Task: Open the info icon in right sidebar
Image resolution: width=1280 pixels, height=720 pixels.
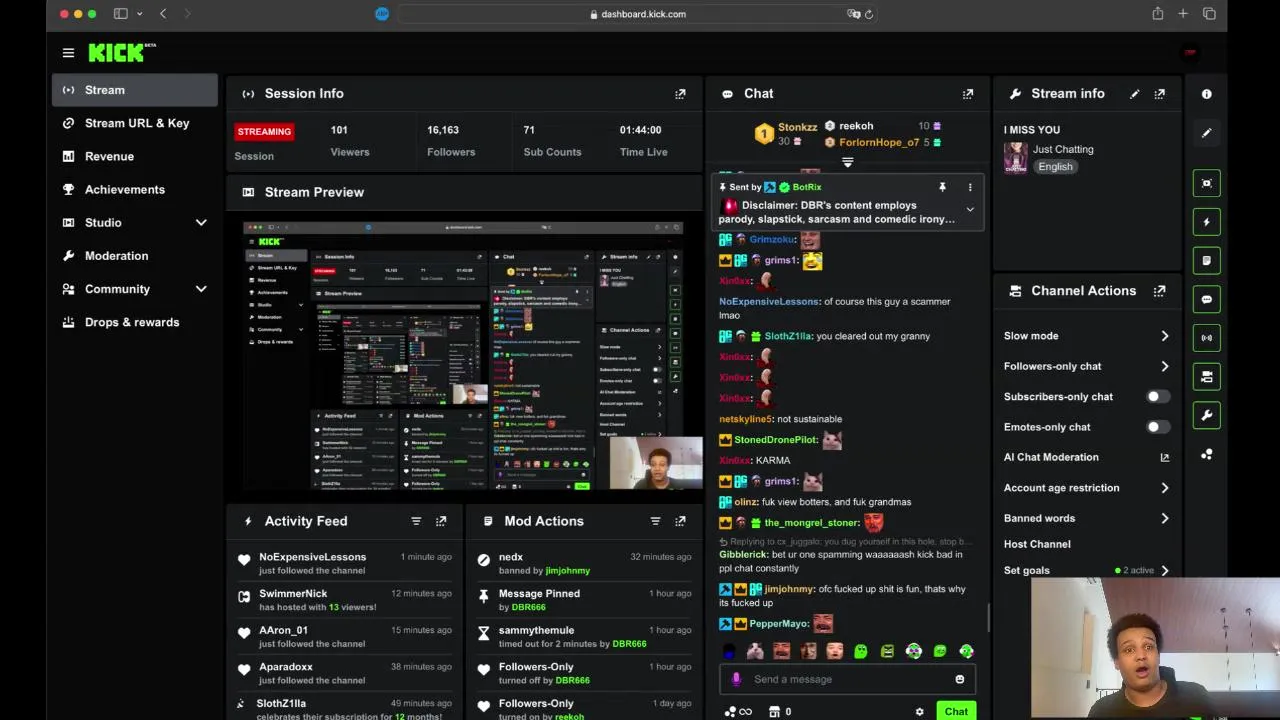Action: click(1206, 94)
